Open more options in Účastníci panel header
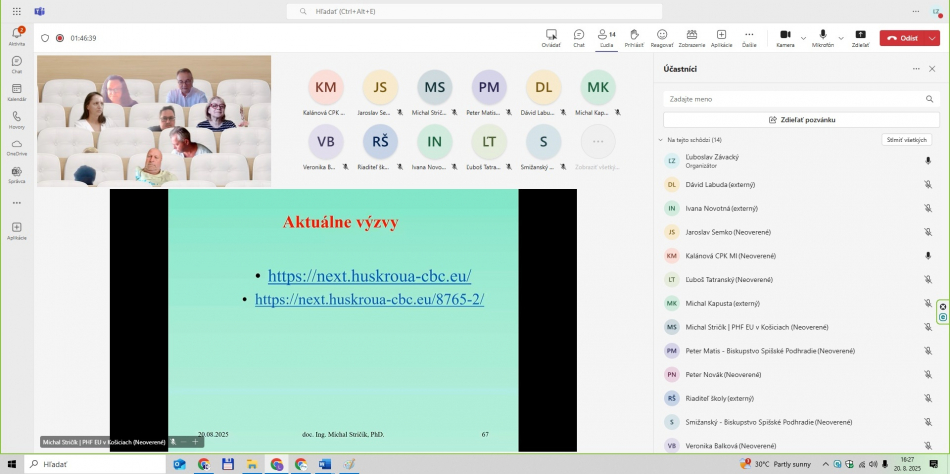This screenshot has height=474, width=950. (916, 69)
